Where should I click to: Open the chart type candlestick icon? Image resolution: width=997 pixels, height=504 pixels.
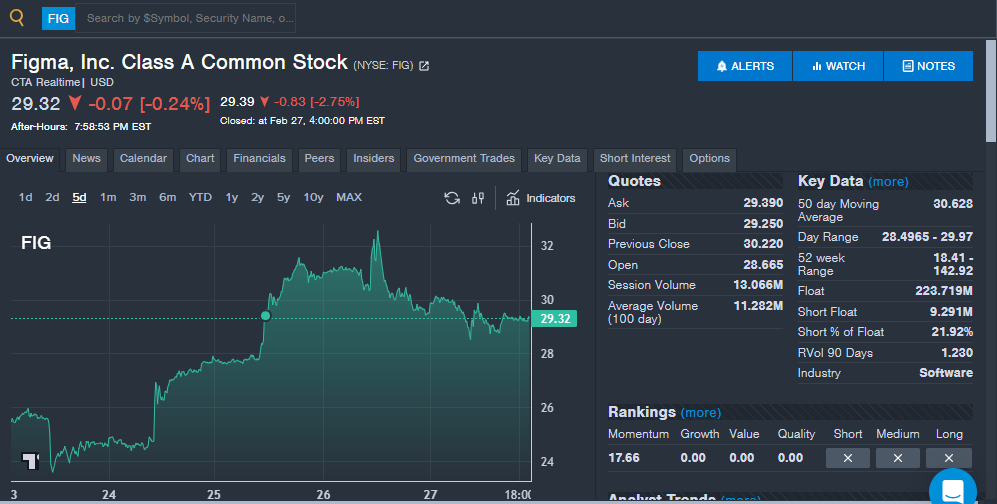[478, 198]
